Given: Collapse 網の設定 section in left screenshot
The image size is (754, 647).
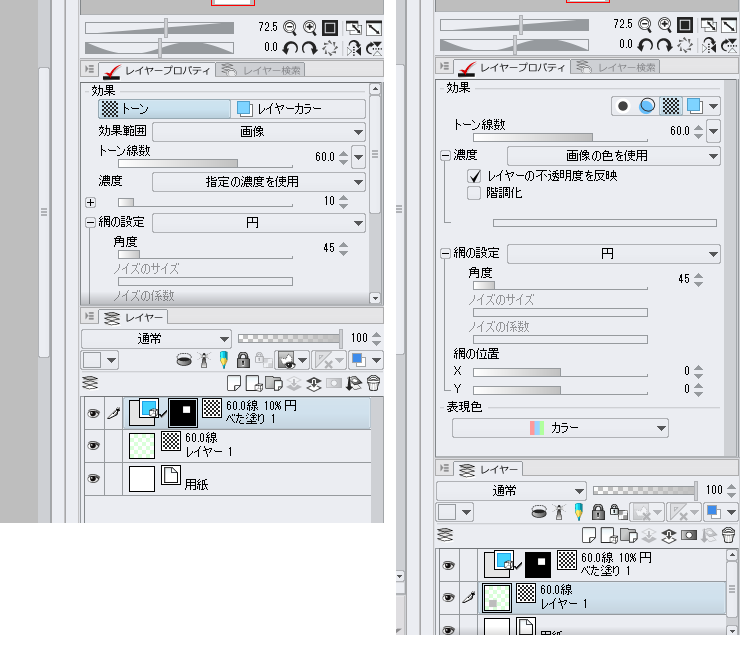Looking at the screenshot, I should [x=90, y=222].
